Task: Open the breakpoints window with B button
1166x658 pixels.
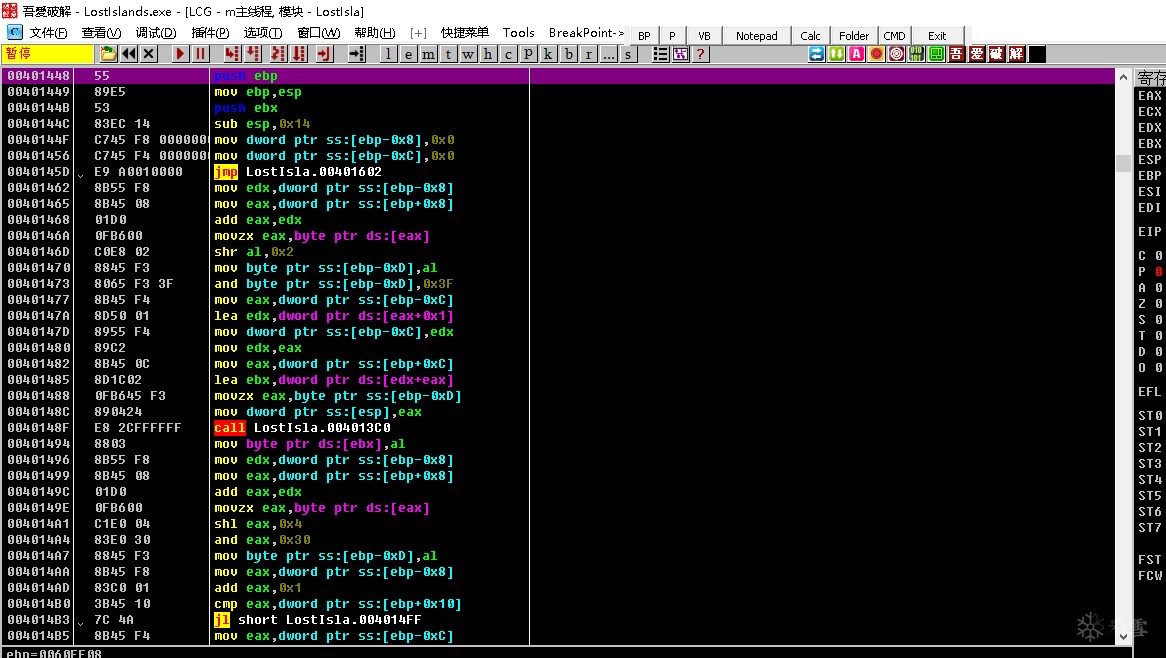Action: pos(569,54)
